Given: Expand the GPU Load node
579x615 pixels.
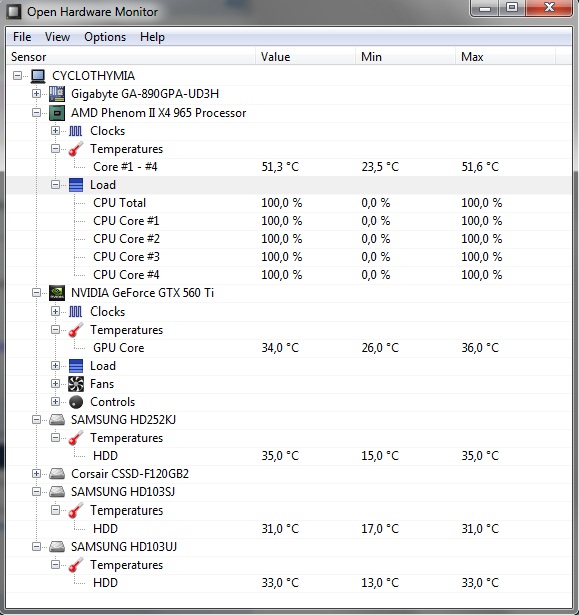Looking at the screenshot, I should (x=55, y=366).
